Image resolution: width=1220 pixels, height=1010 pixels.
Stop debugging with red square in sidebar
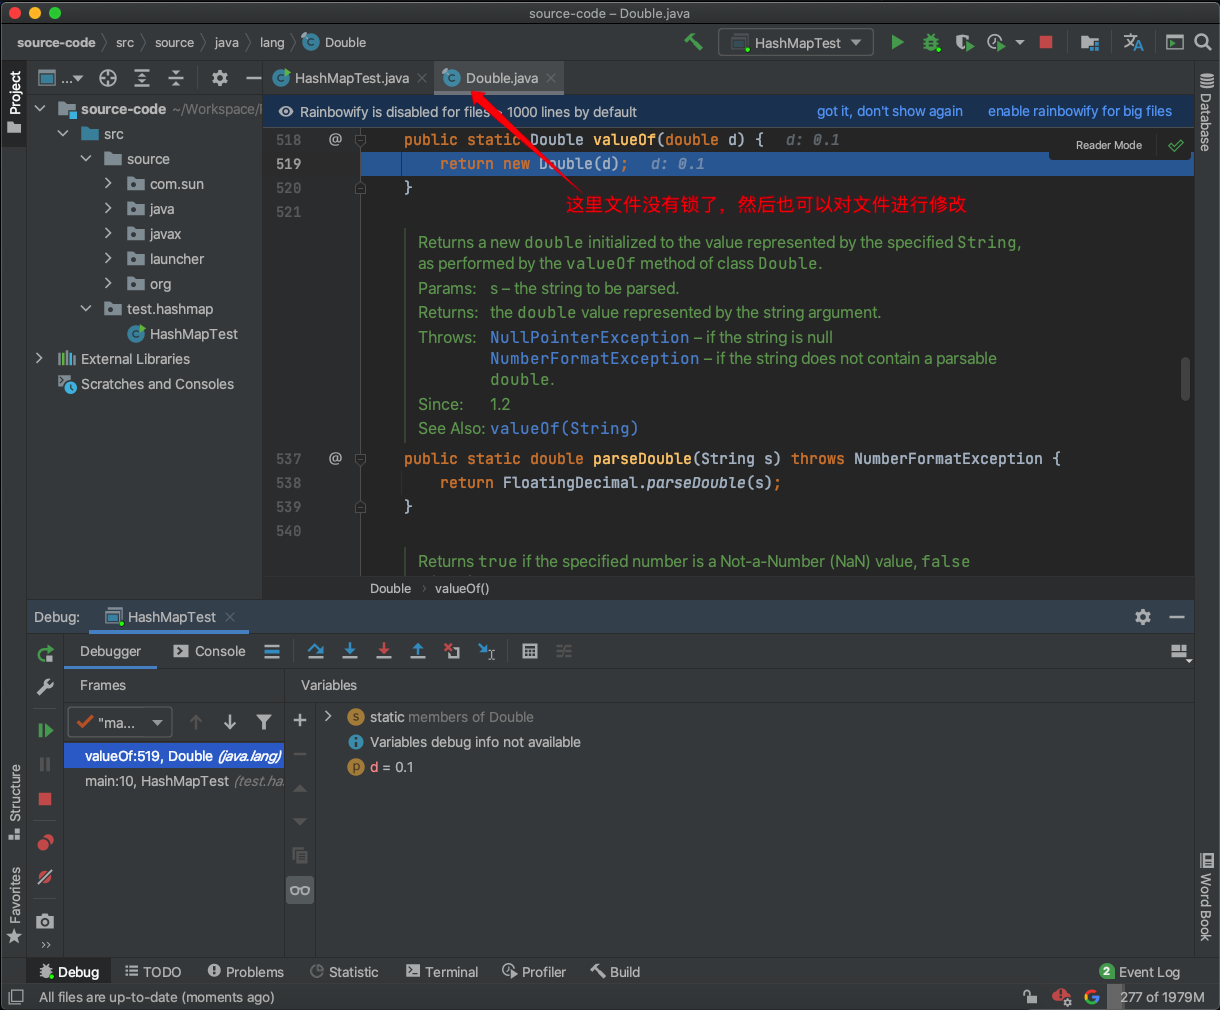[45, 799]
